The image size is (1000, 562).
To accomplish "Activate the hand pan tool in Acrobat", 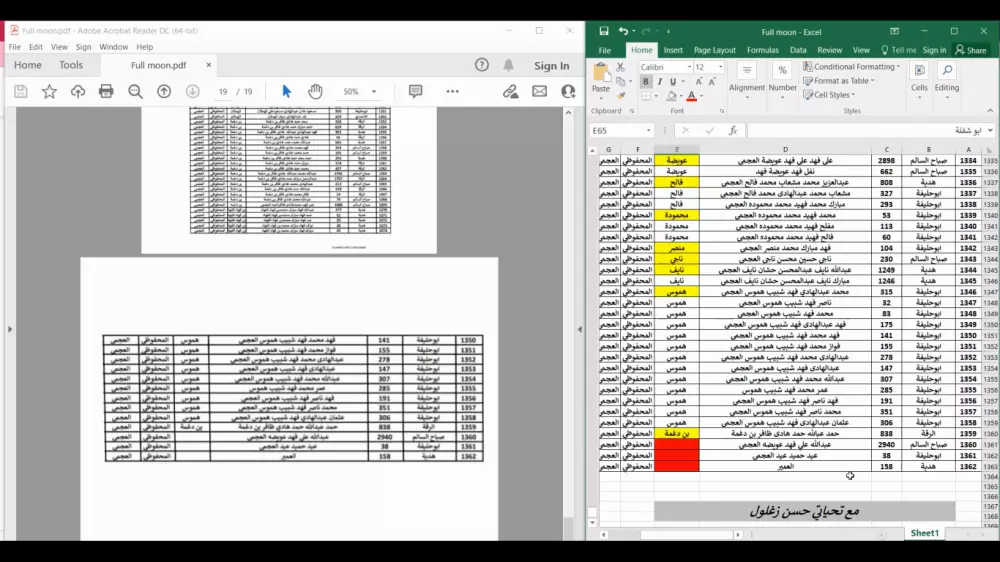I will (315, 92).
